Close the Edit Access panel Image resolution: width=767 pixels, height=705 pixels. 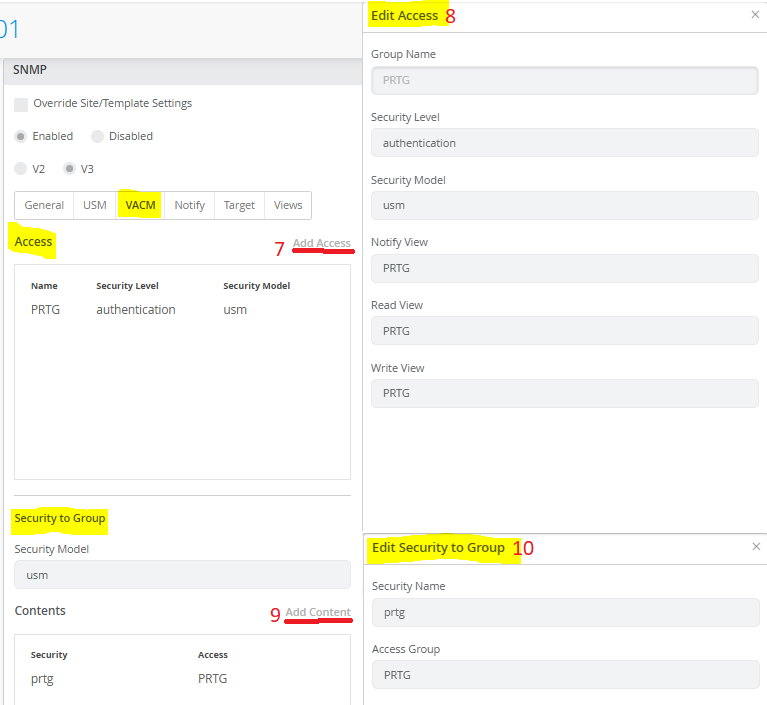[x=755, y=15]
